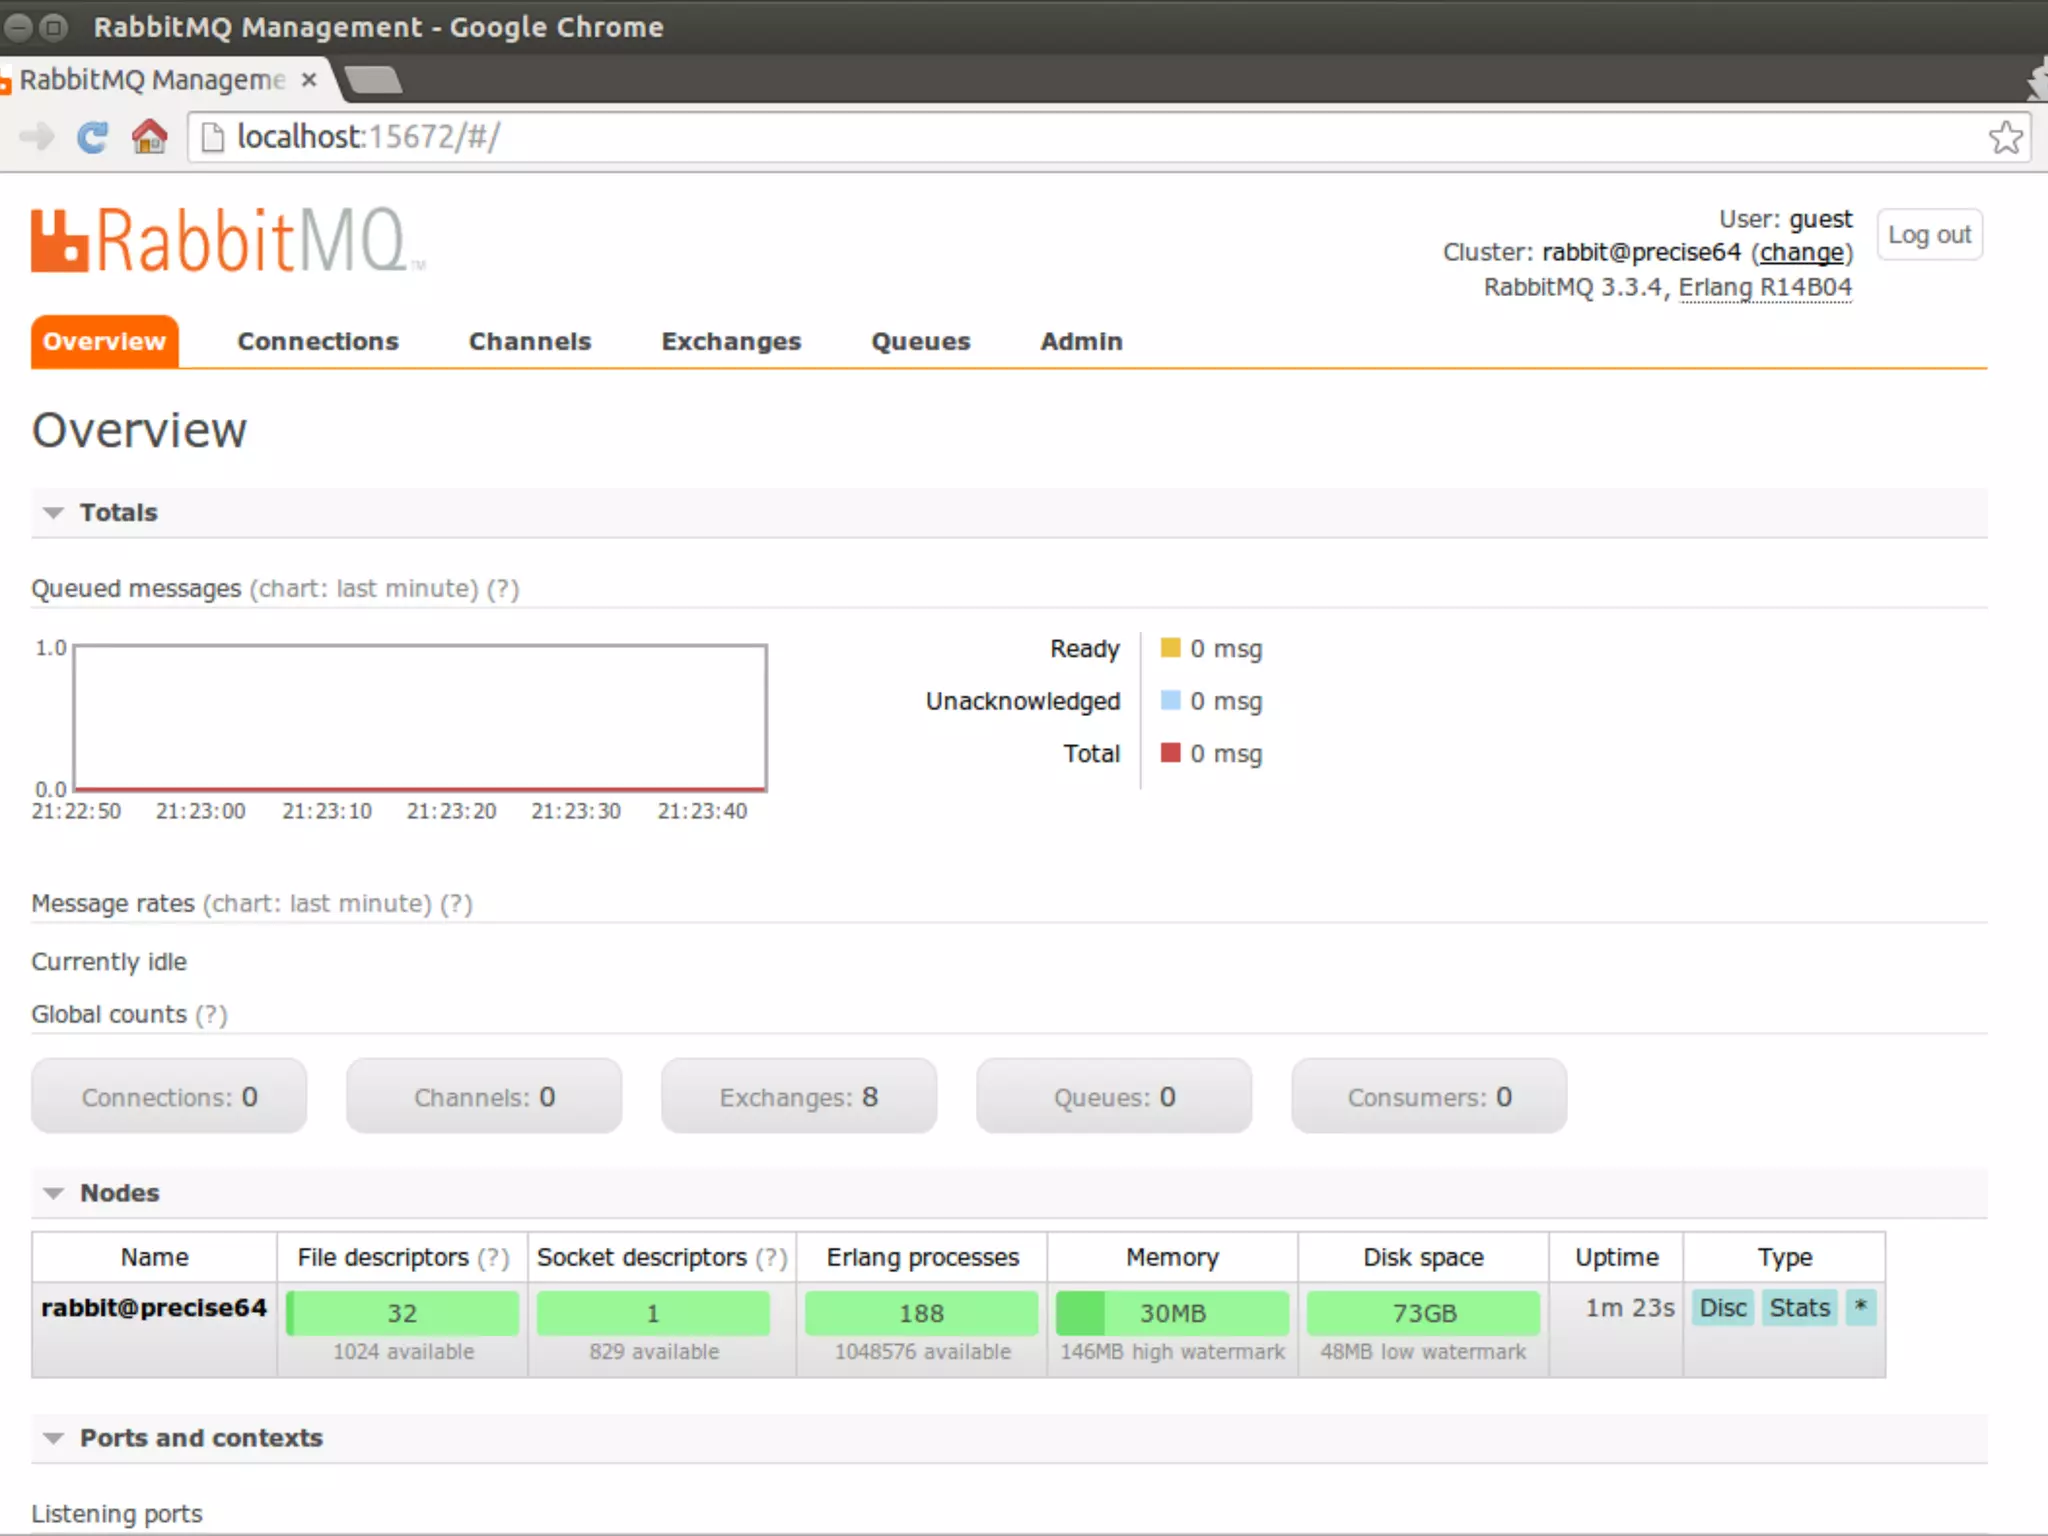This screenshot has height=1536, width=2048.
Task: Click the Log out button
Action: (x=1928, y=235)
